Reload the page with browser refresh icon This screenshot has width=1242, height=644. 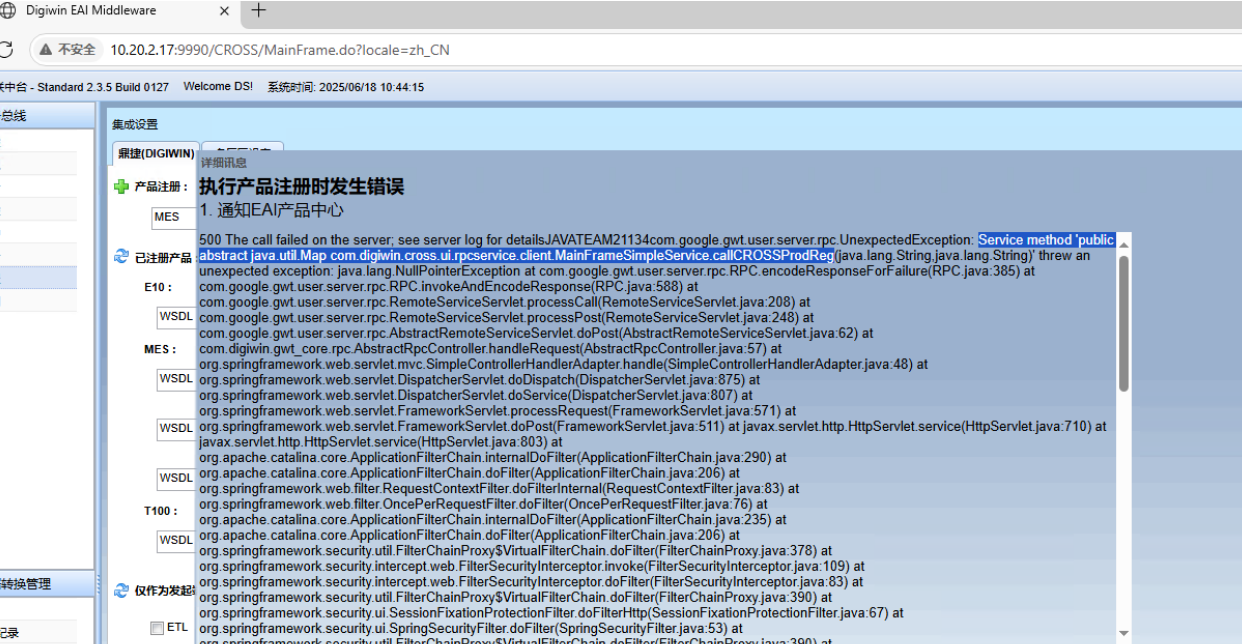coord(7,49)
